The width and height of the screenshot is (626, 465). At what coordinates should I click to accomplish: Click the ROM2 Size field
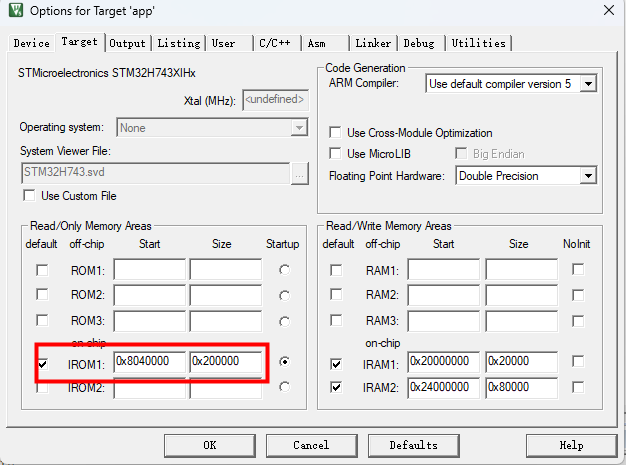(x=226, y=295)
